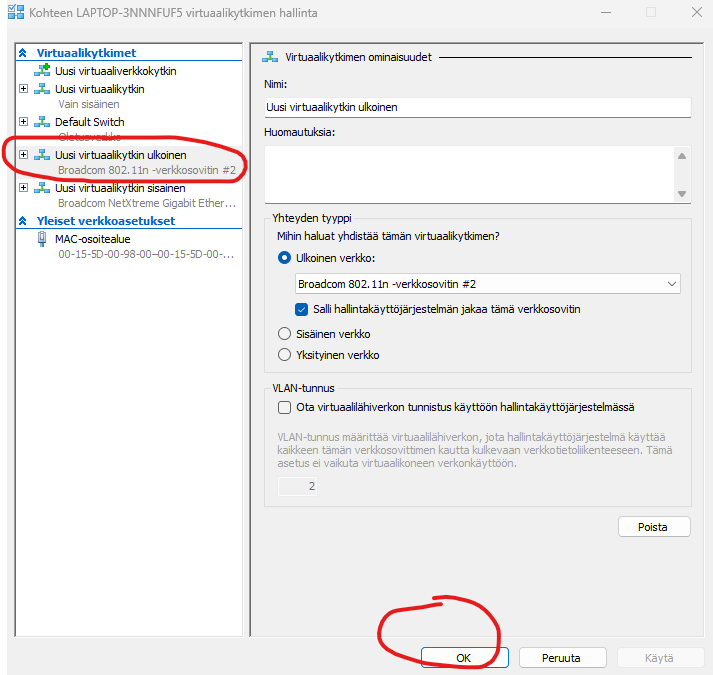Viewport: 713px width, 675px height.
Task: Click the Uusi virtuaalikytkin ulkoinen switch icon
Action: (42, 155)
